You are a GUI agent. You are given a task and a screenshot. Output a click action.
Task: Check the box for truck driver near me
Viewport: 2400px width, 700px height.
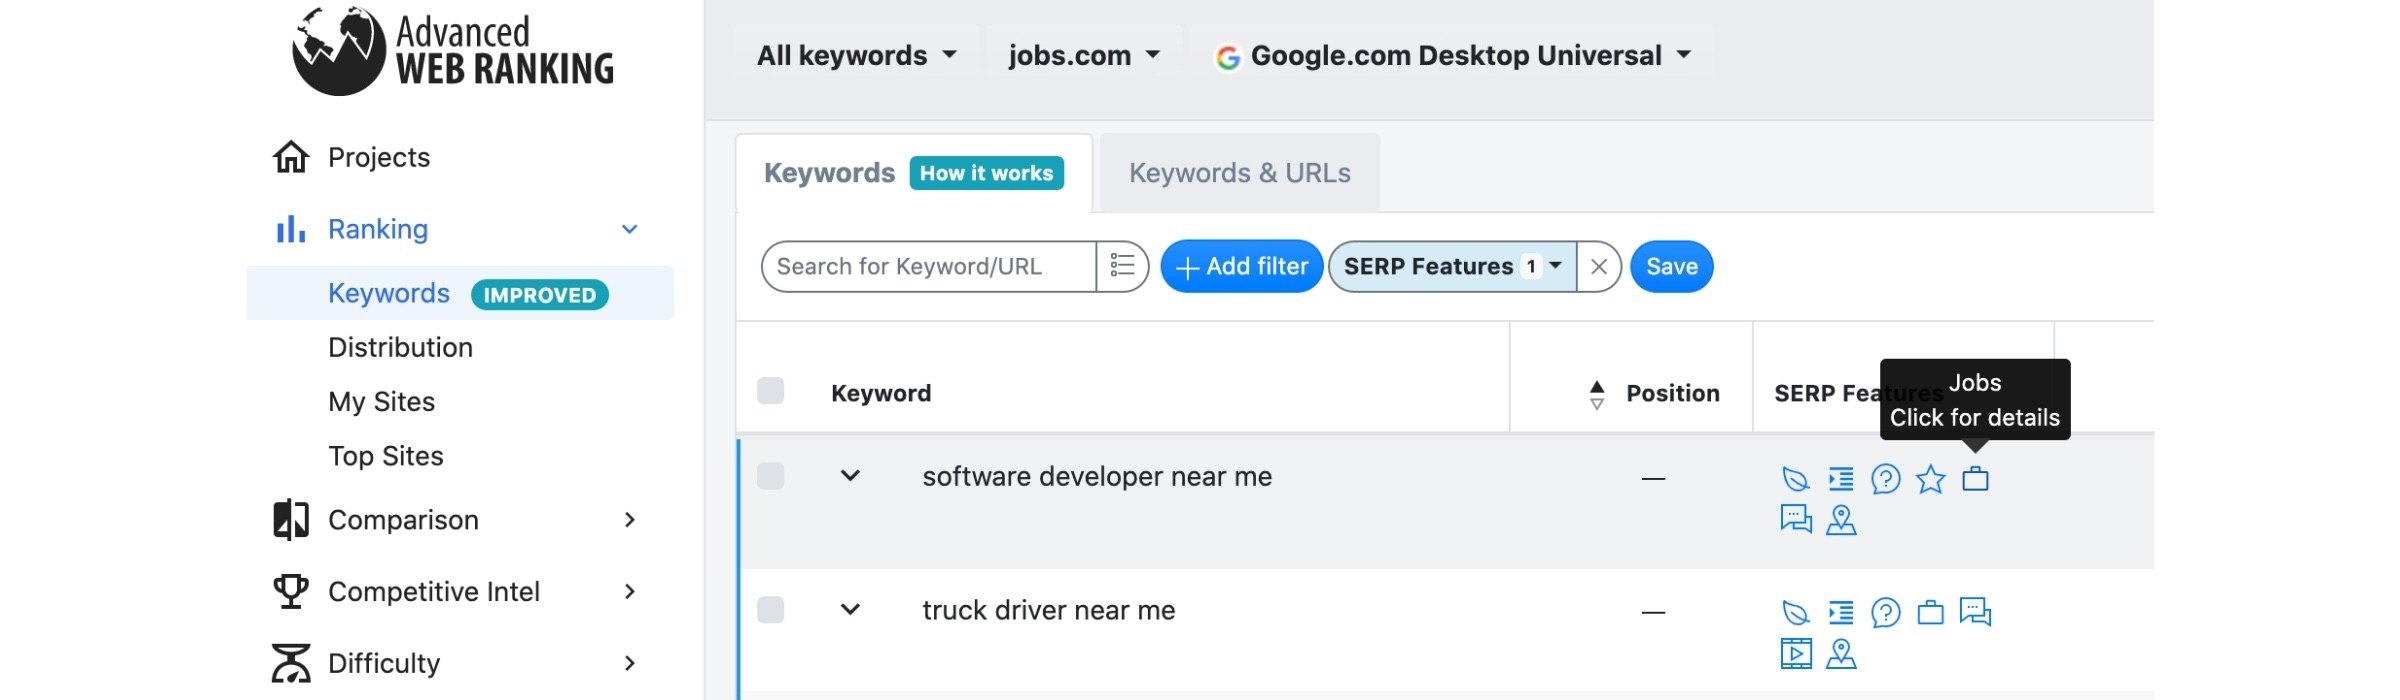(x=771, y=610)
